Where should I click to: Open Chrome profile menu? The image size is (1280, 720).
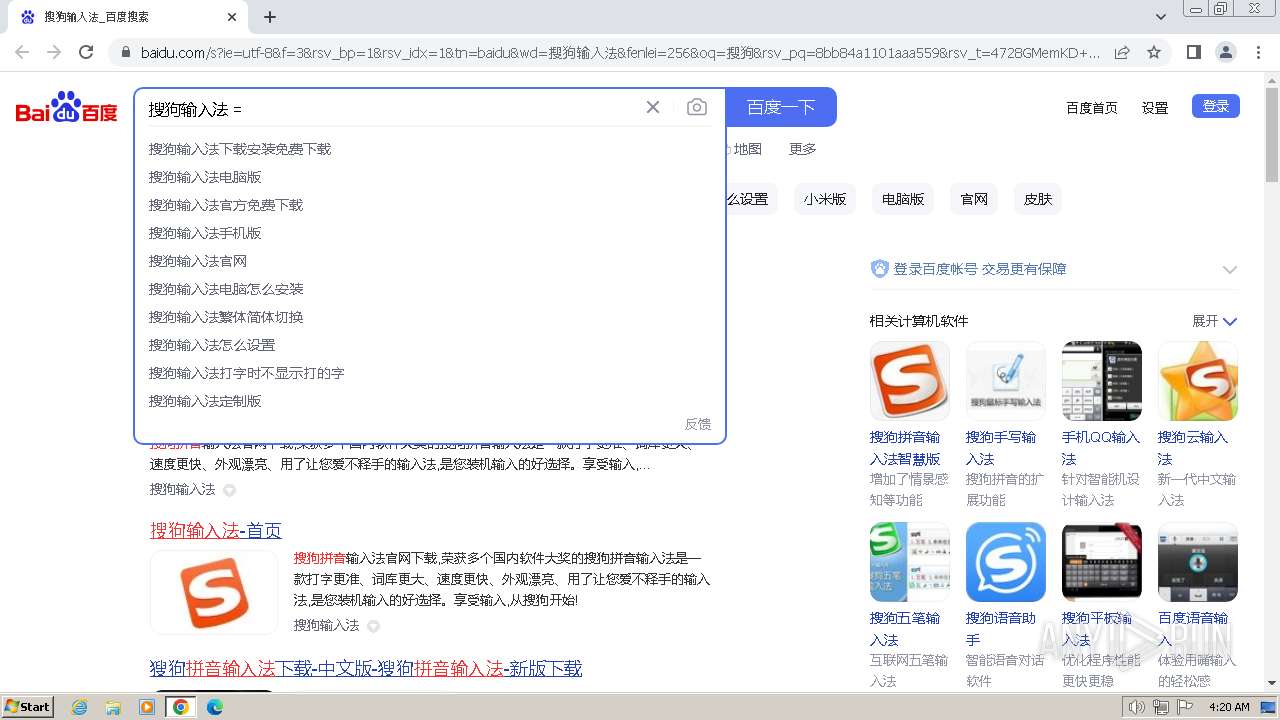(1225, 52)
